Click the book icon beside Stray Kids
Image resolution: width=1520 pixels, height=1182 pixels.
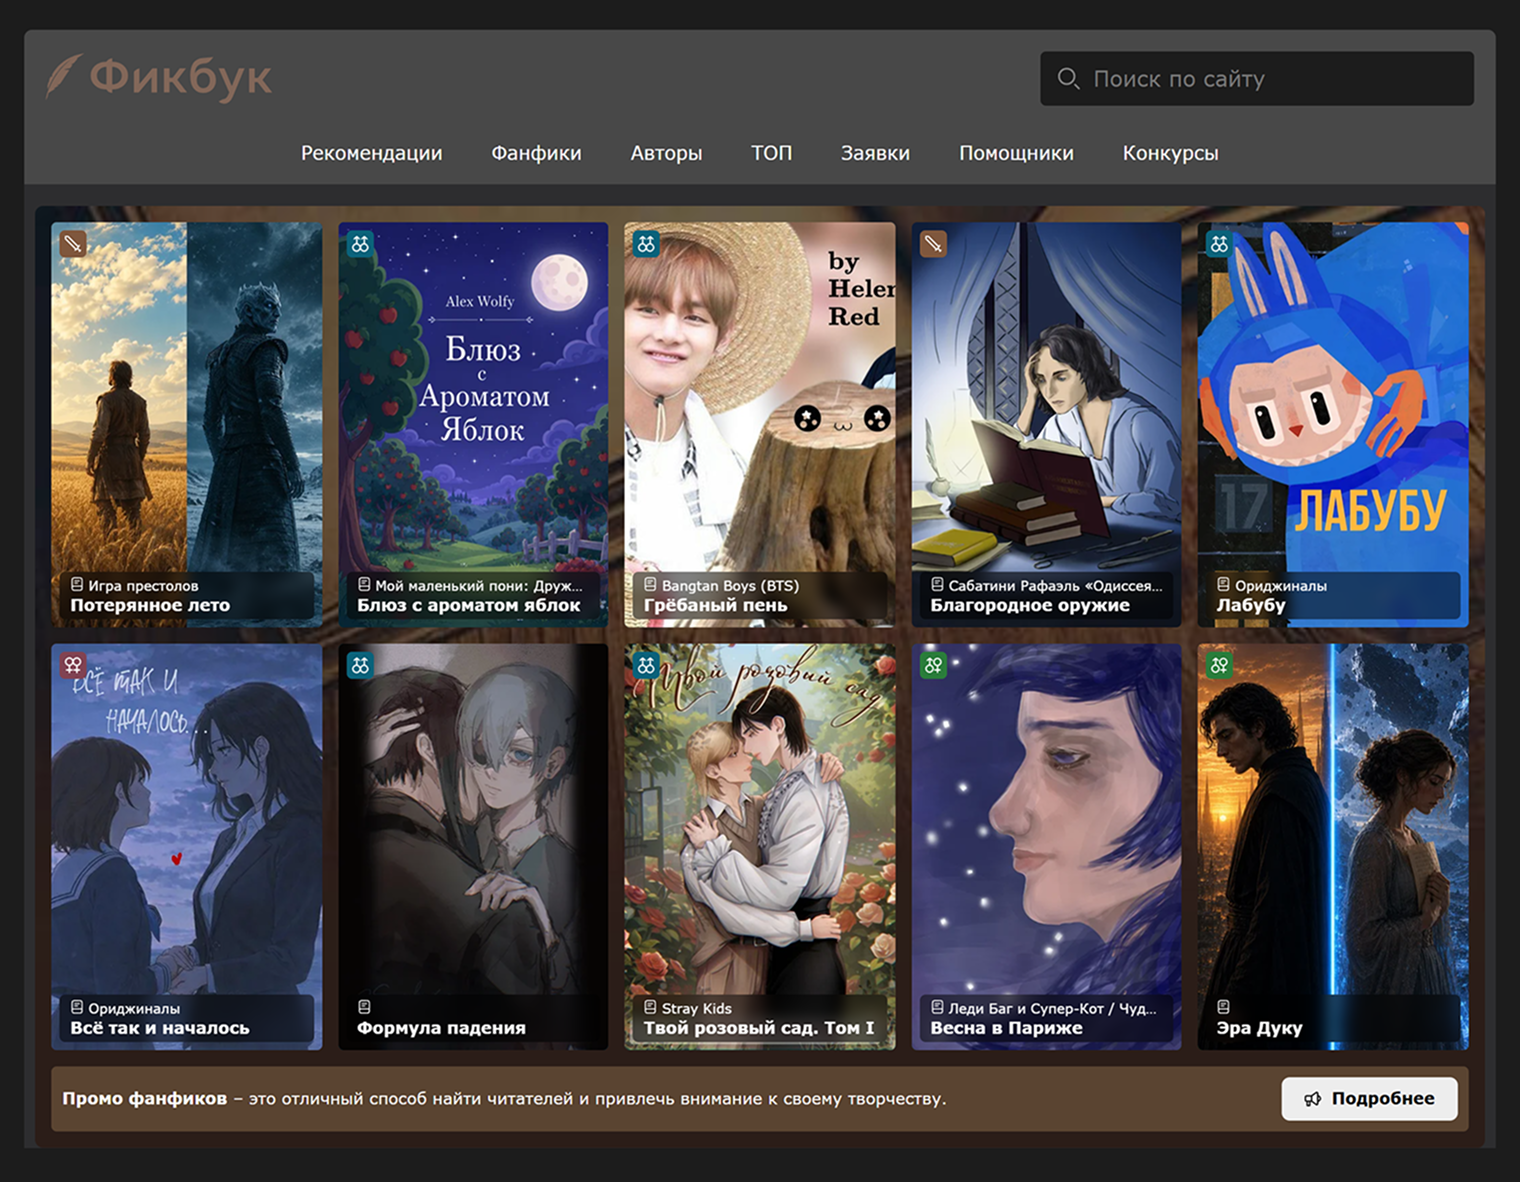pos(650,1008)
